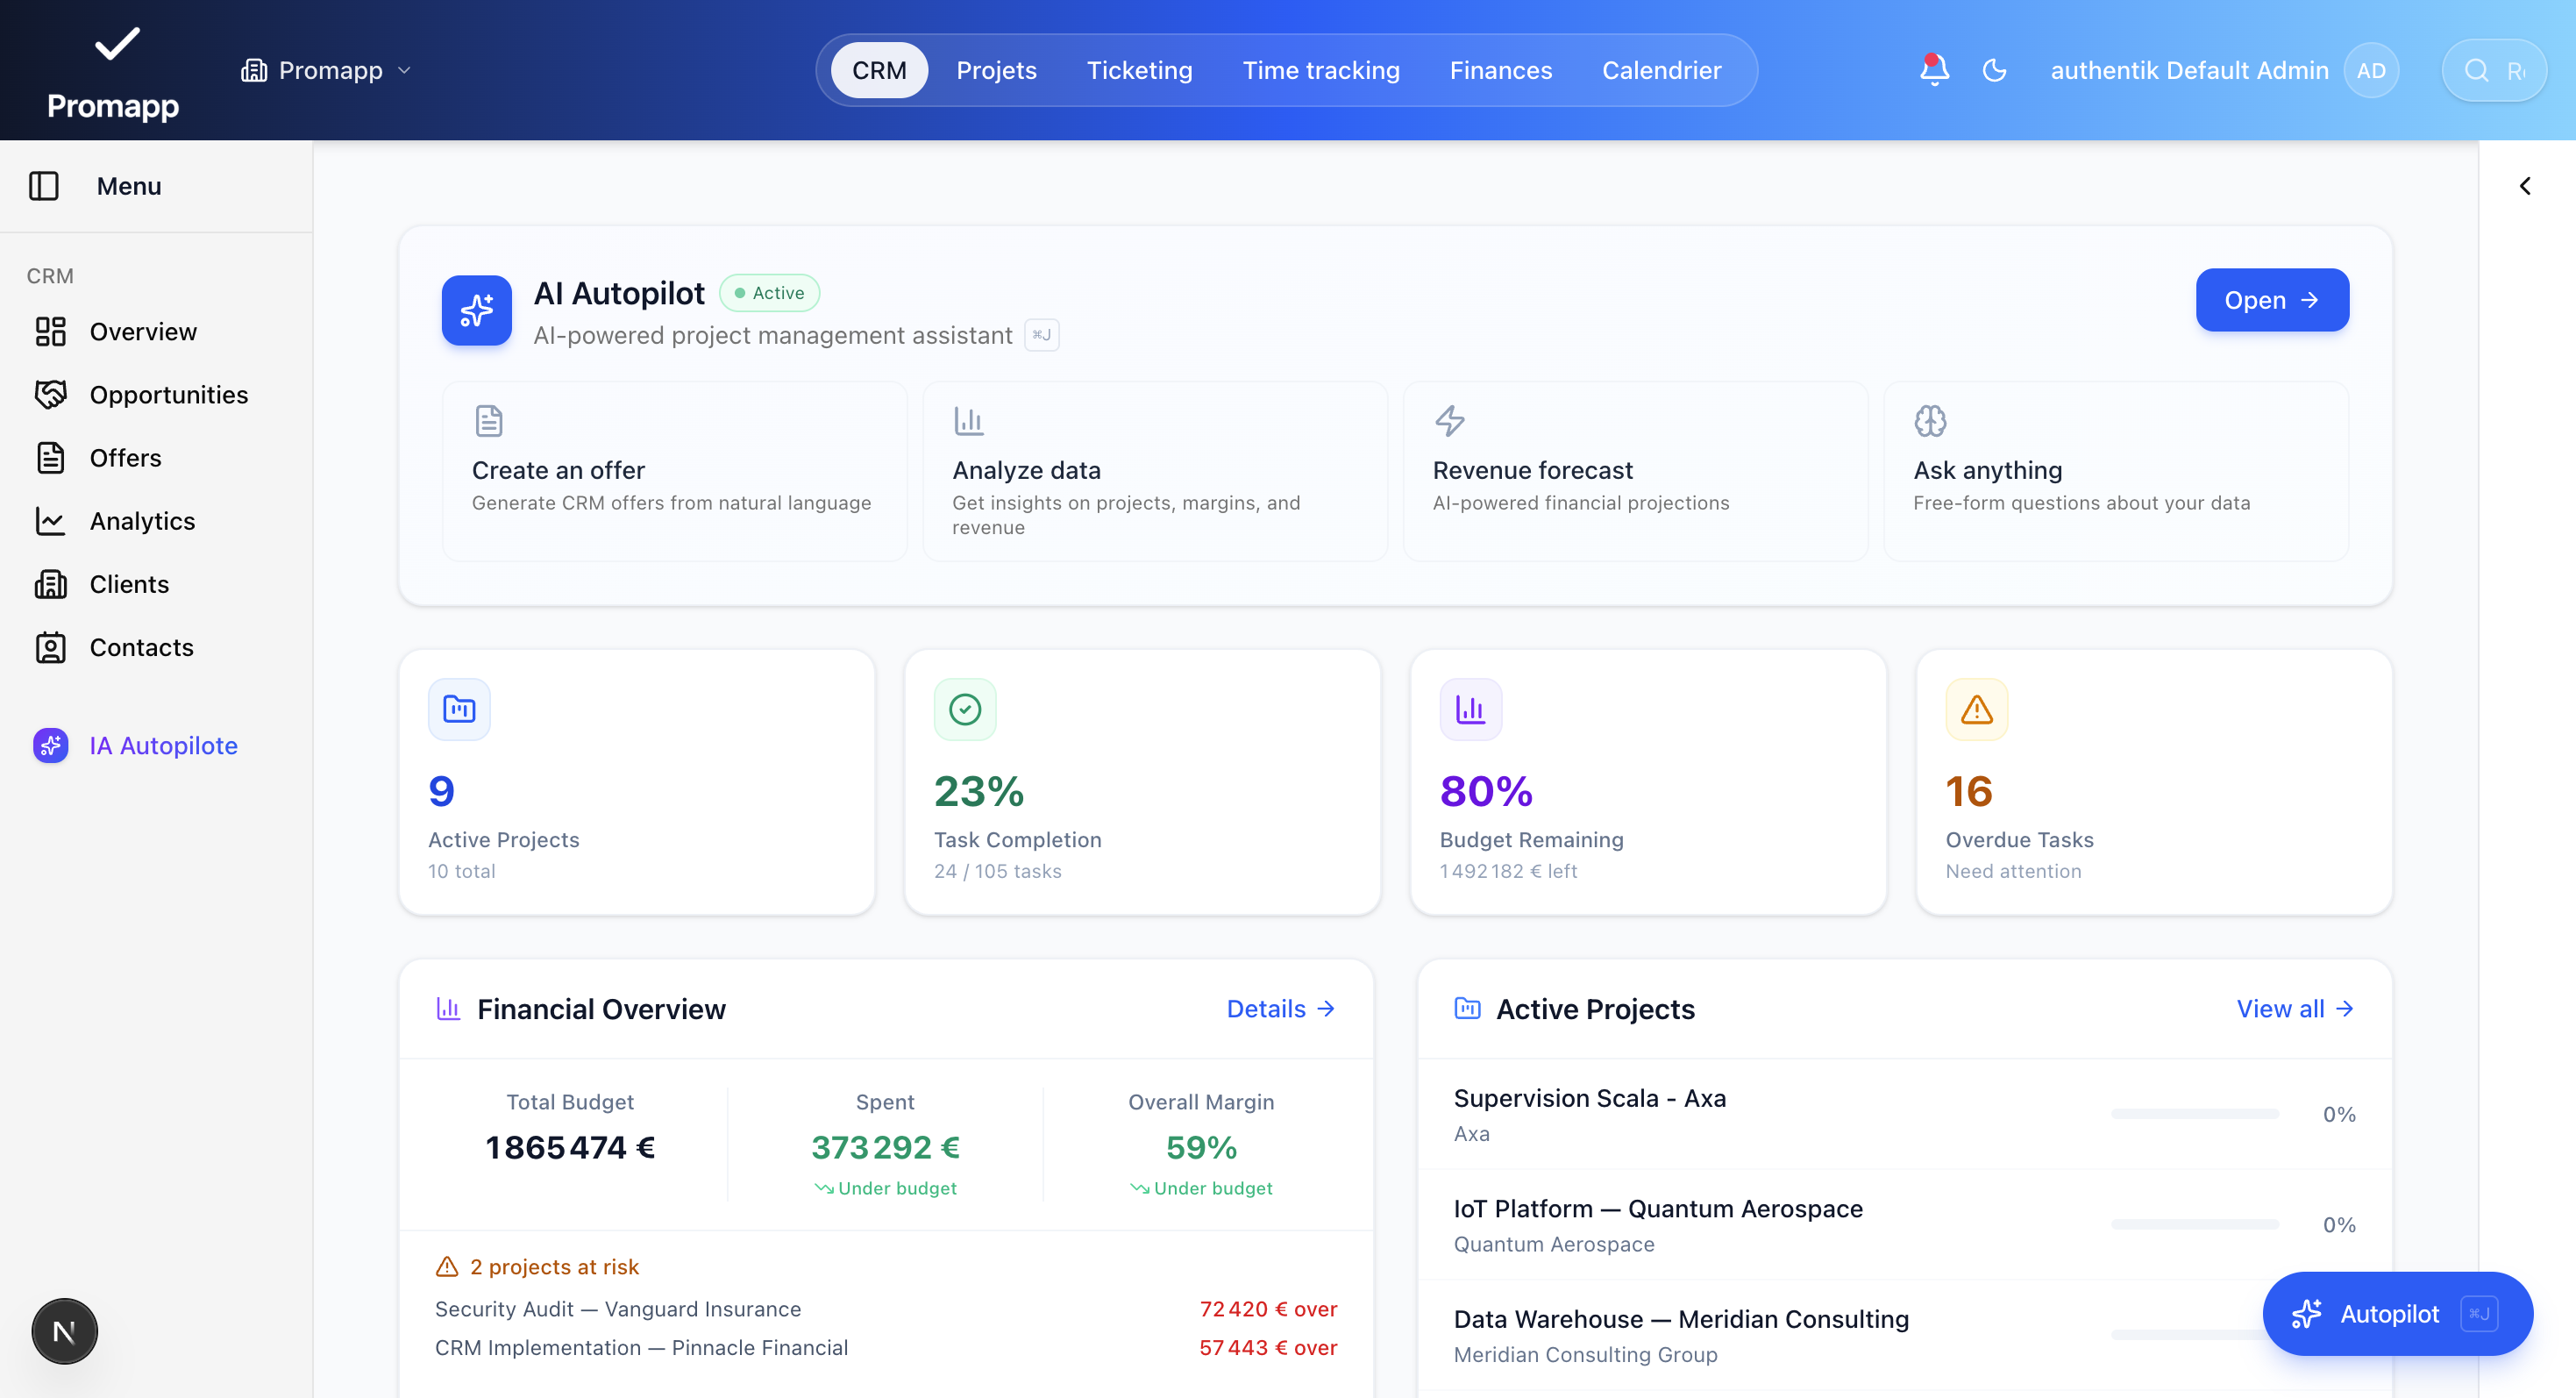This screenshot has width=2576, height=1398.
Task: Click the 80% Budget Remaining stat
Action: (x=1648, y=782)
